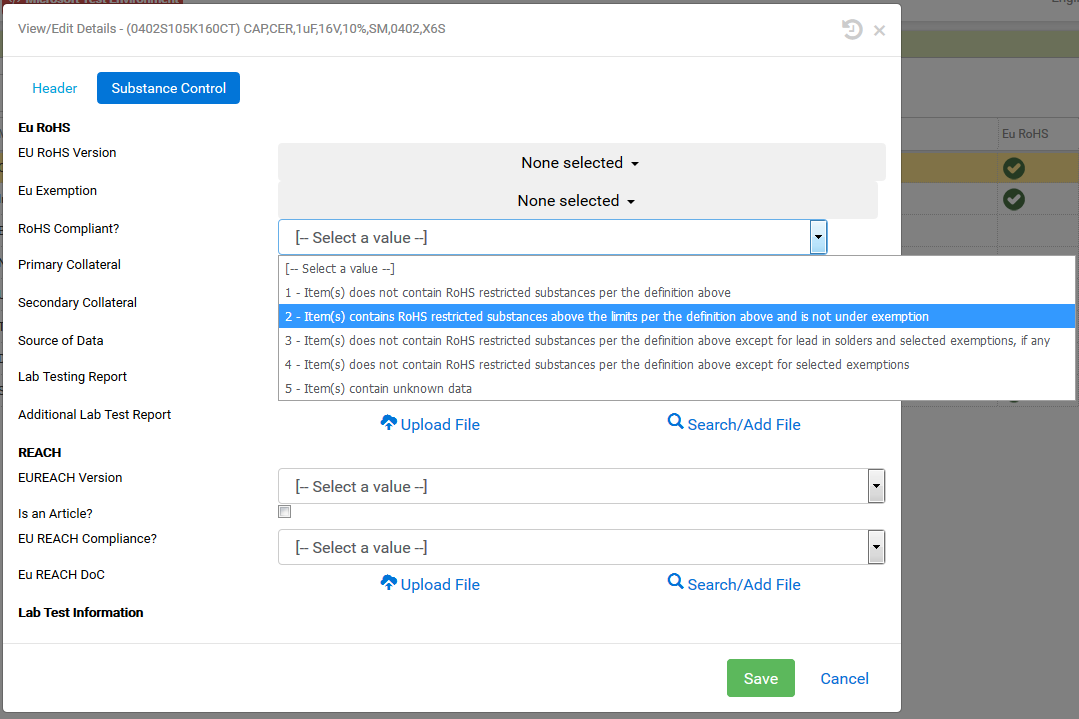Select the Substance Control tab
Image resolution: width=1079 pixels, height=719 pixels.
tap(168, 88)
